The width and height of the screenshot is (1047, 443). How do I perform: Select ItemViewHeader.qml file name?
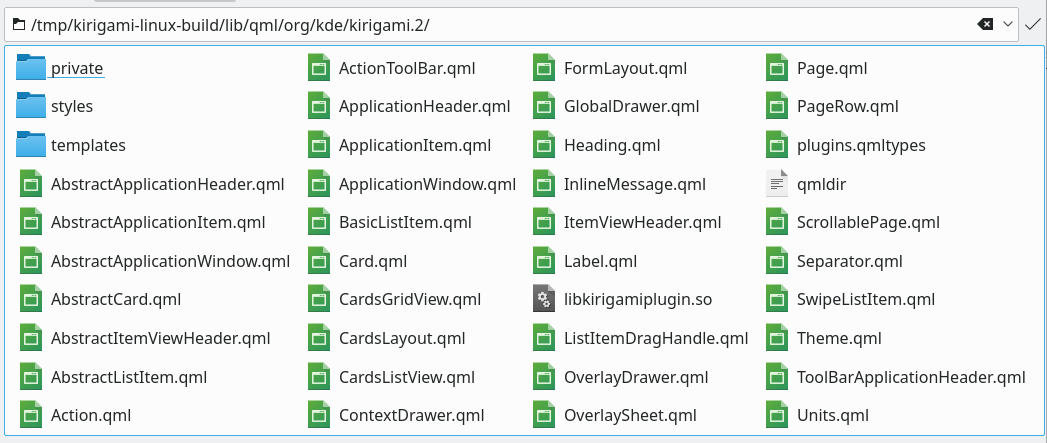point(642,223)
